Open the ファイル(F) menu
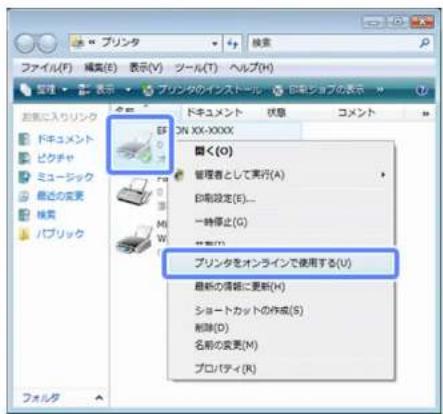Image resolution: width=443 pixels, height=414 pixels. (x=46, y=68)
